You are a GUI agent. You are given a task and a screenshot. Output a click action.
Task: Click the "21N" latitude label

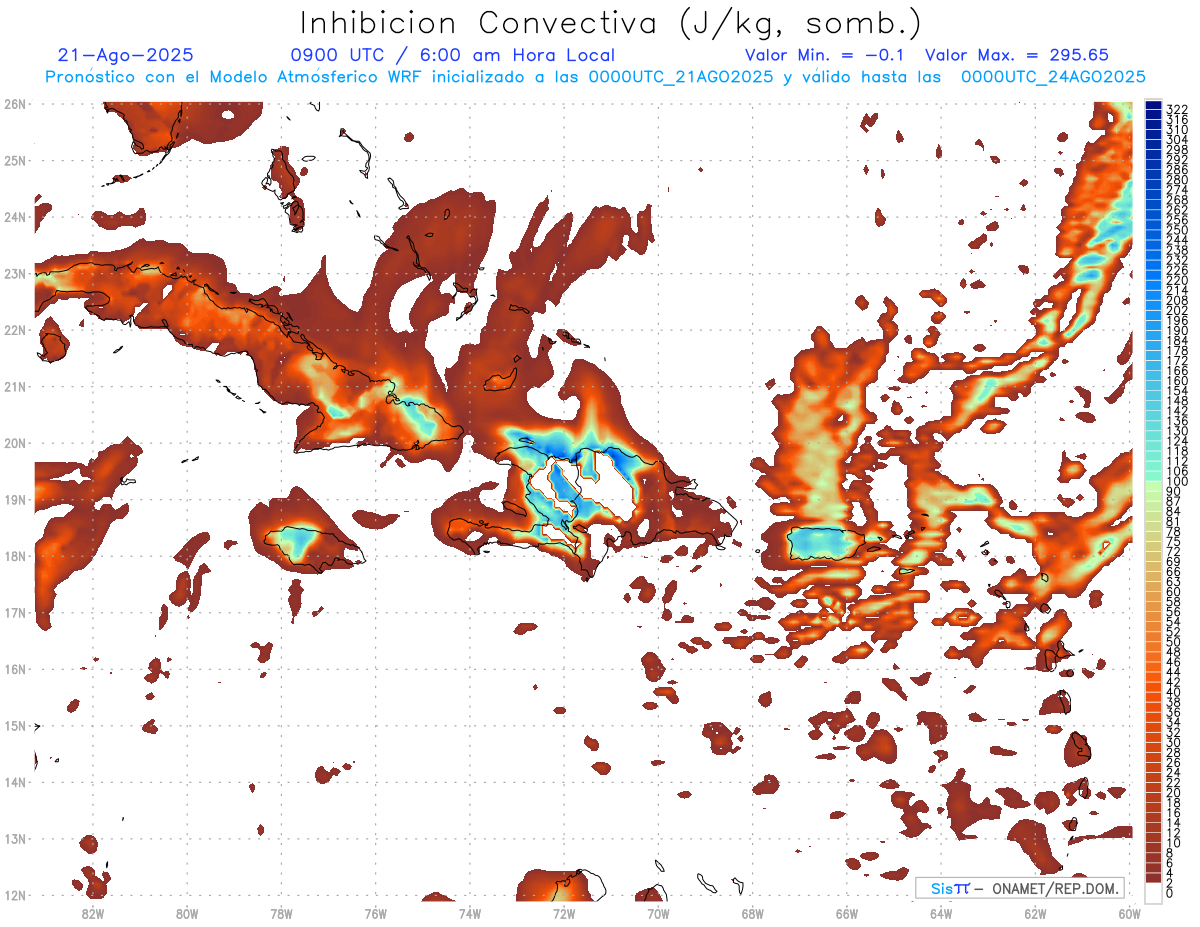[14, 386]
